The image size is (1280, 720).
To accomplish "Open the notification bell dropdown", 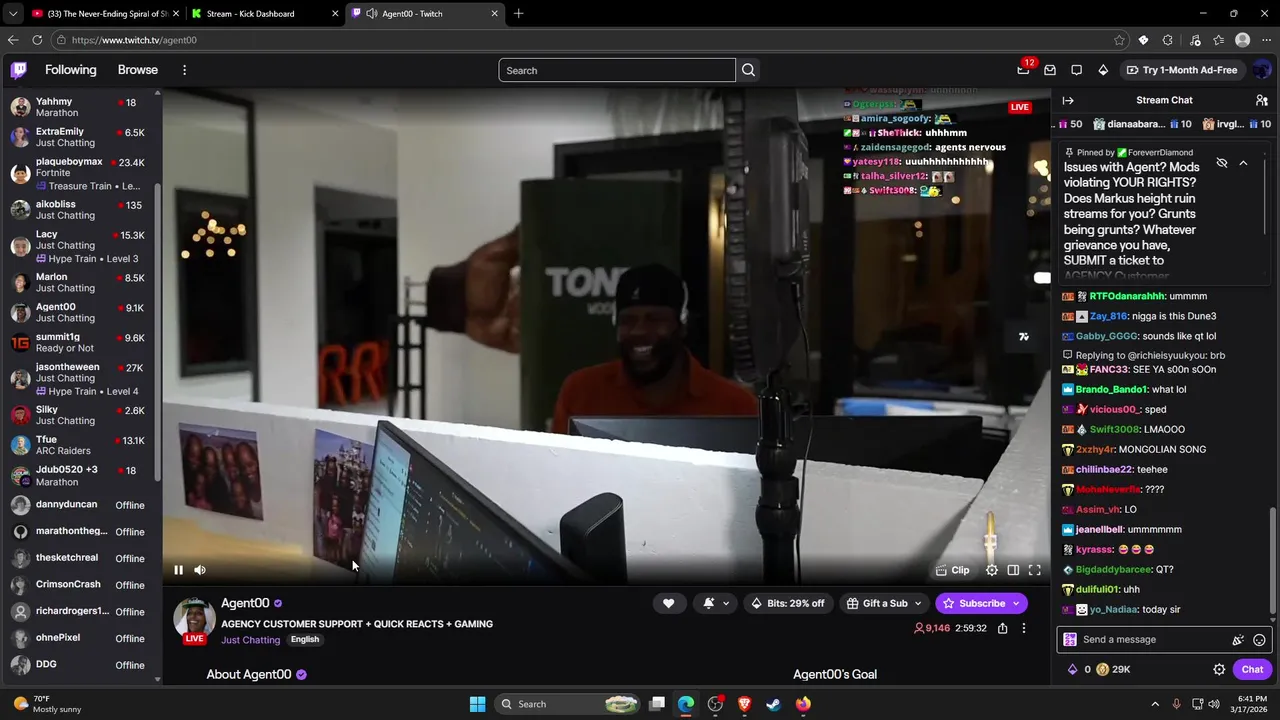I will coord(716,603).
